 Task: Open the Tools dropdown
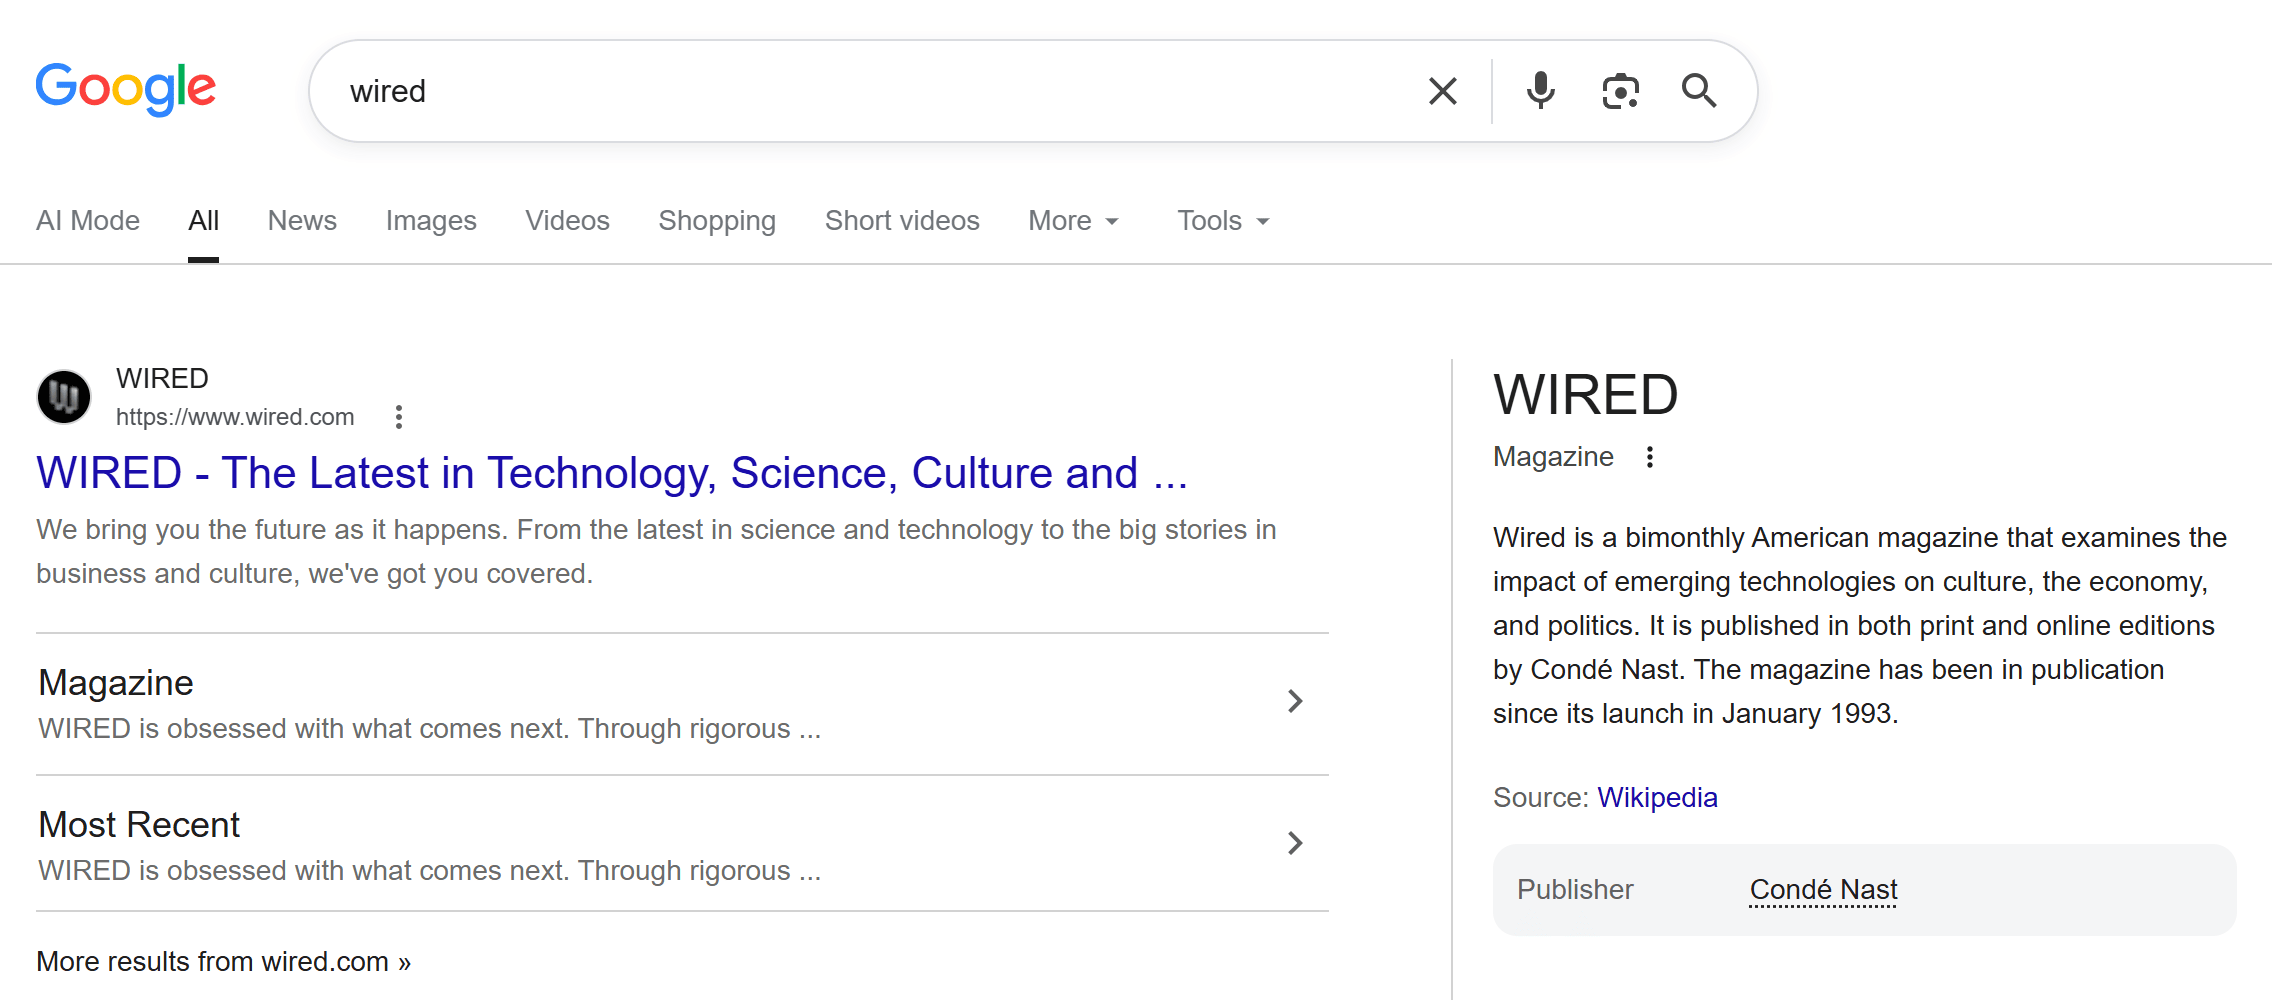(1222, 221)
